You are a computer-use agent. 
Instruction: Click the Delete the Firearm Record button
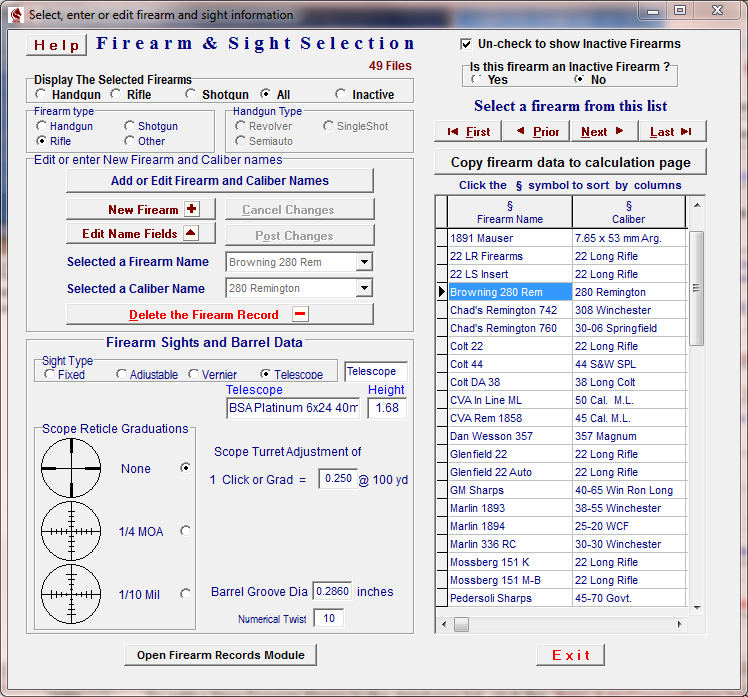pyautogui.click(x=220, y=314)
